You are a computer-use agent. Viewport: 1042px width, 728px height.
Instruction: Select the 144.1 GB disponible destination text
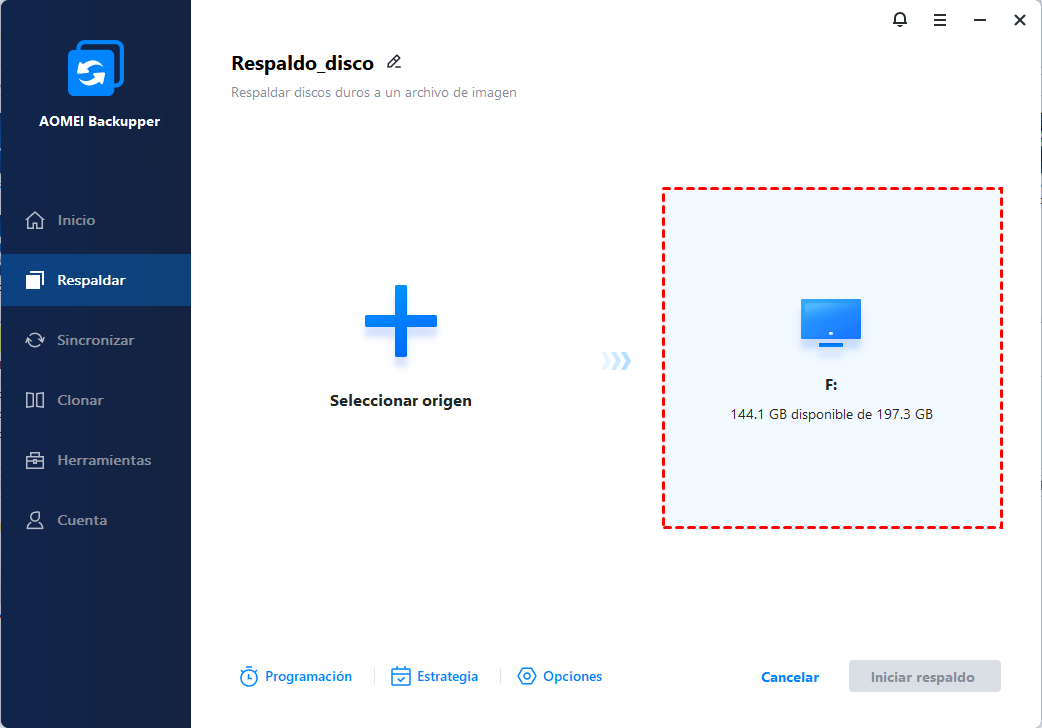point(831,414)
